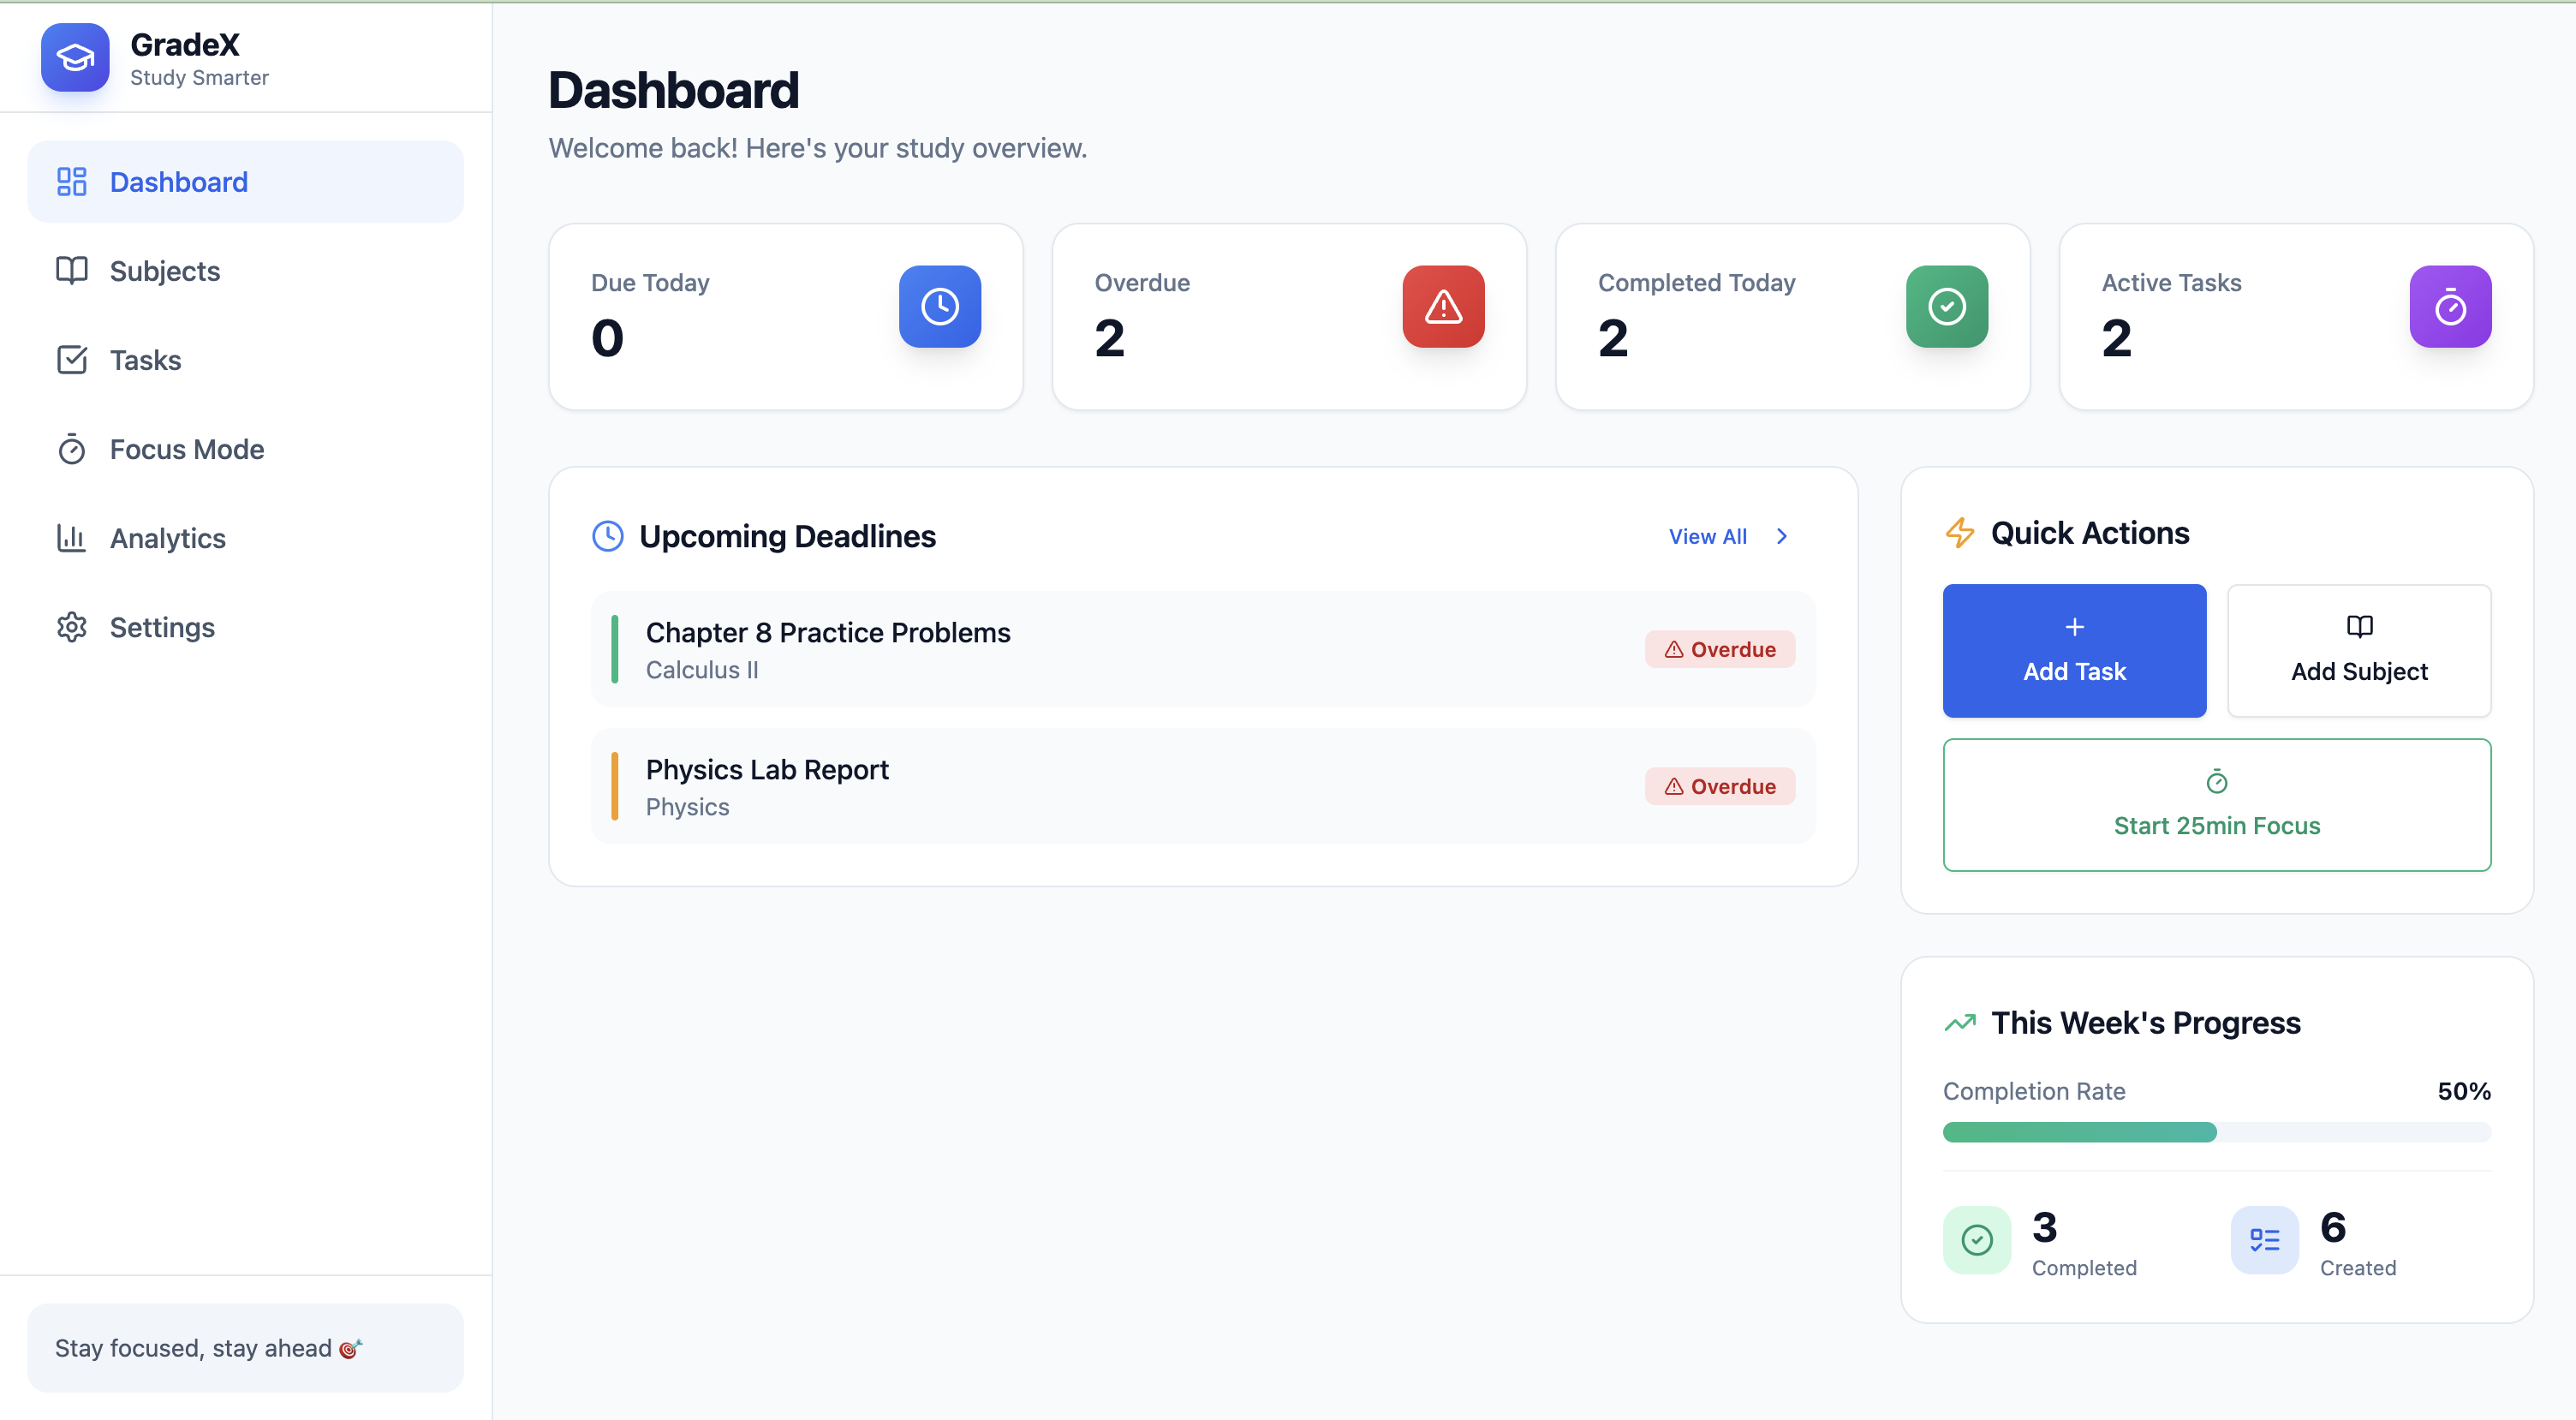Click the Upcoming Deadlines clock icon
2576x1420 pixels.
608,536
